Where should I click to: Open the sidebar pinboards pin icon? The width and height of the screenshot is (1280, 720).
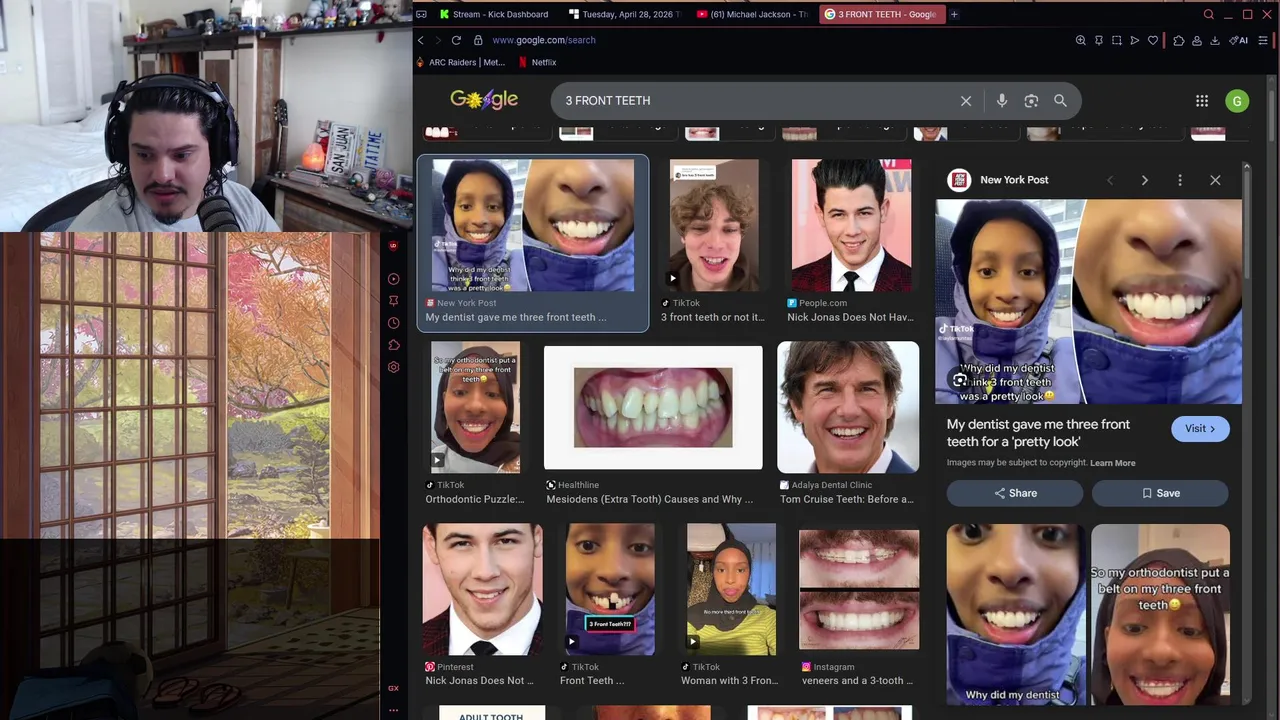(393, 301)
